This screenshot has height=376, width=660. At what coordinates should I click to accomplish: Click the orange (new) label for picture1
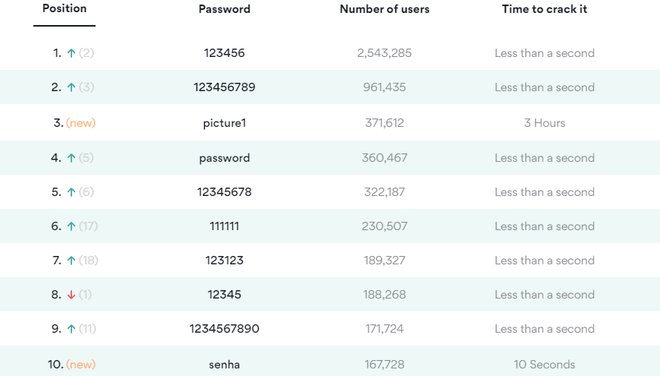[x=81, y=123]
